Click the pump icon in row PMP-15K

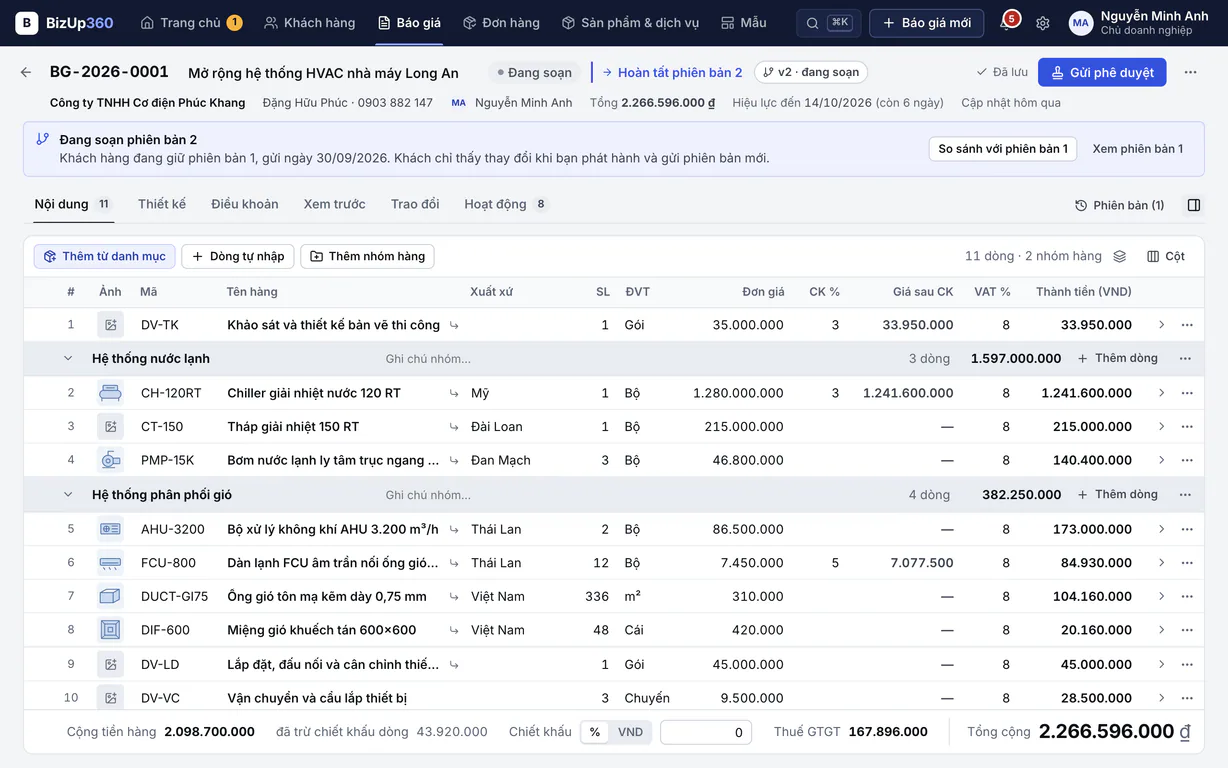[x=110, y=460]
